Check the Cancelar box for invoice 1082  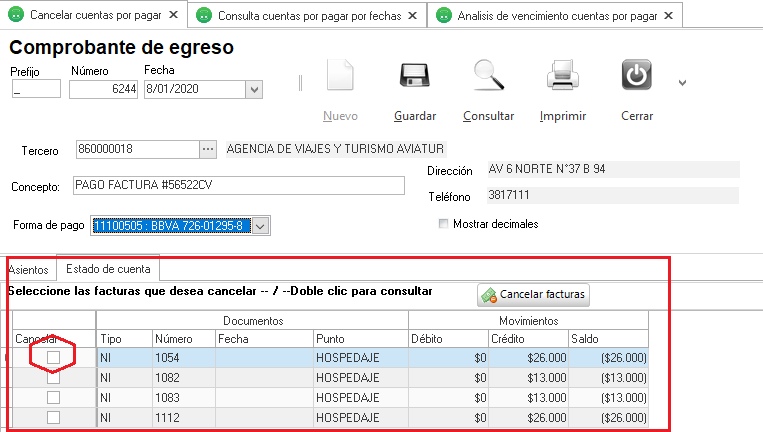tap(54, 378)
